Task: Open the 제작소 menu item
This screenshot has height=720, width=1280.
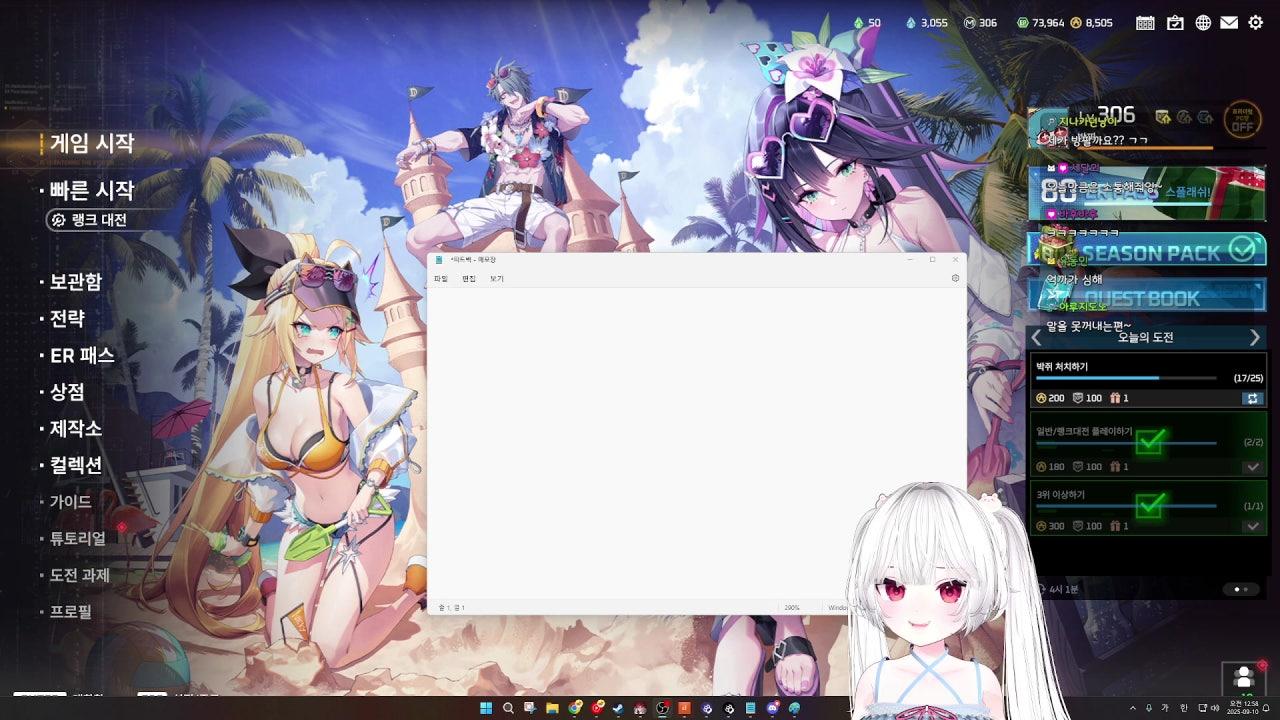Action: [x=76, y=428]
